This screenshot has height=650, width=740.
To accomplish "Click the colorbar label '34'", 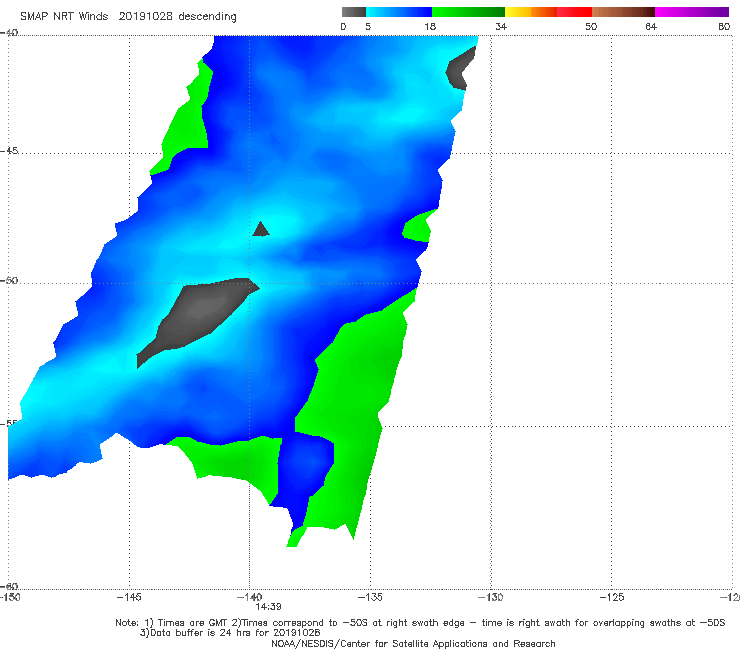I will point(501,27).
